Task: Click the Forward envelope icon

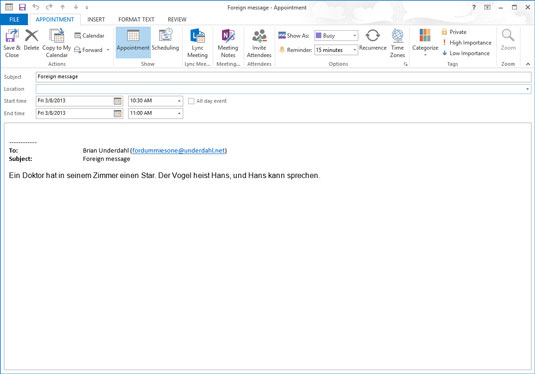Action: coord(77,50)
